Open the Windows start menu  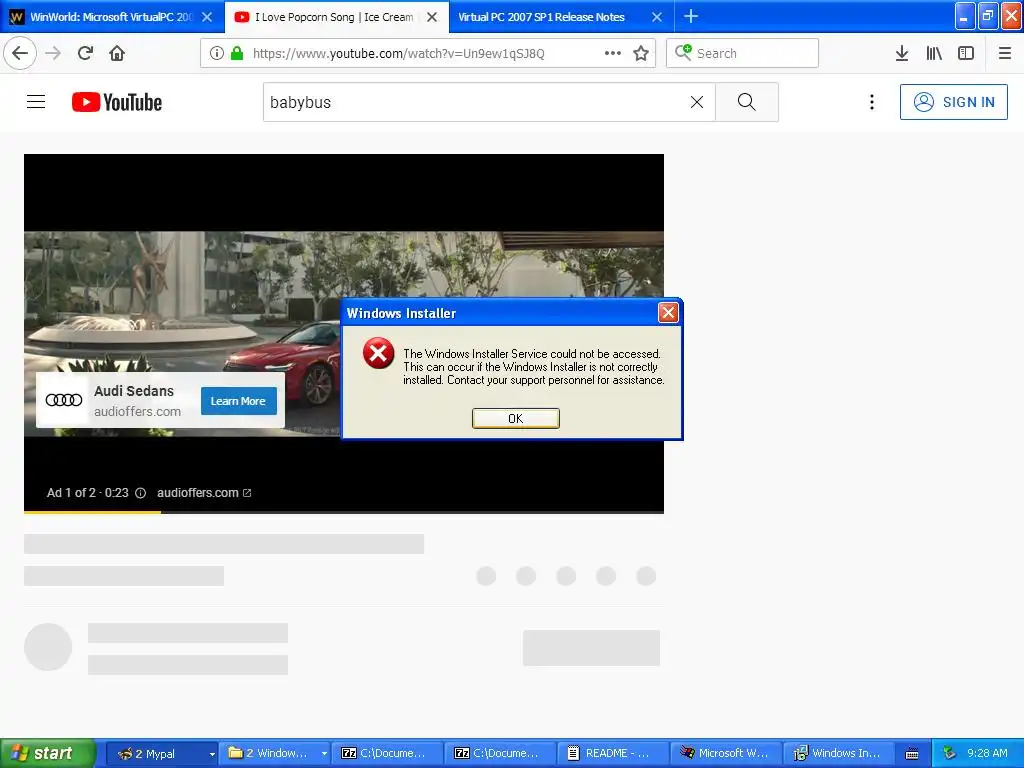[47, 753]
